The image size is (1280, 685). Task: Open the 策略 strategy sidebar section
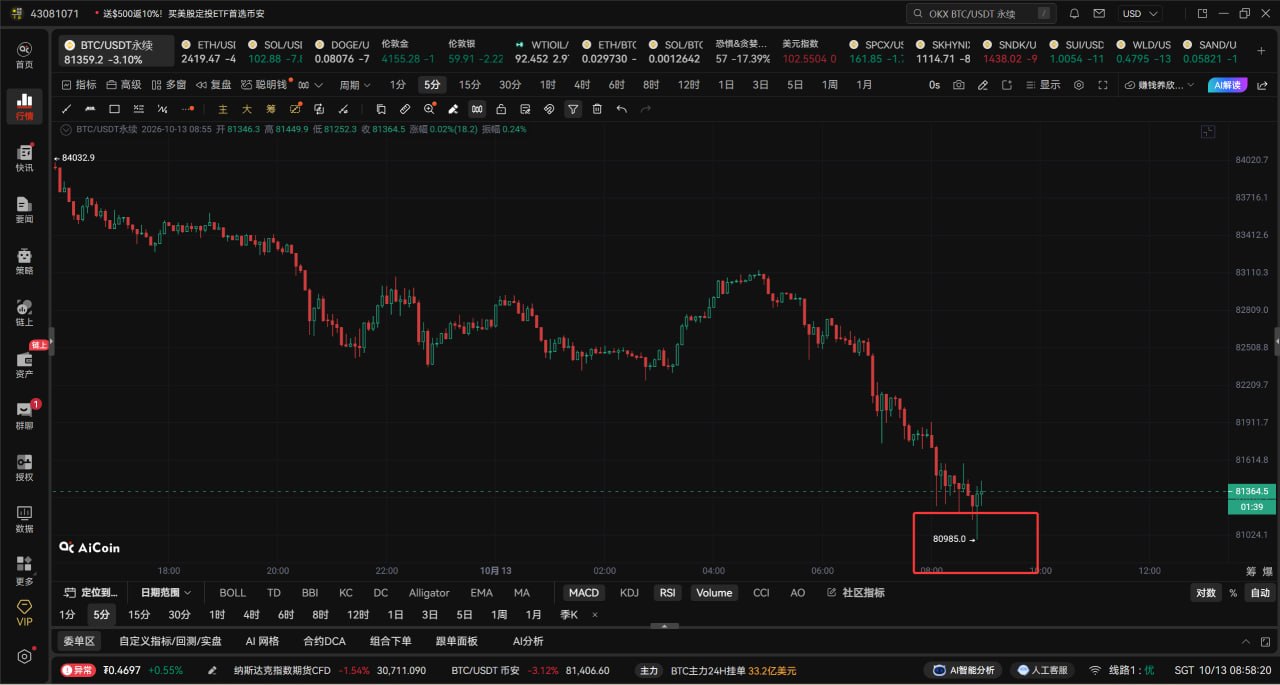24,261
